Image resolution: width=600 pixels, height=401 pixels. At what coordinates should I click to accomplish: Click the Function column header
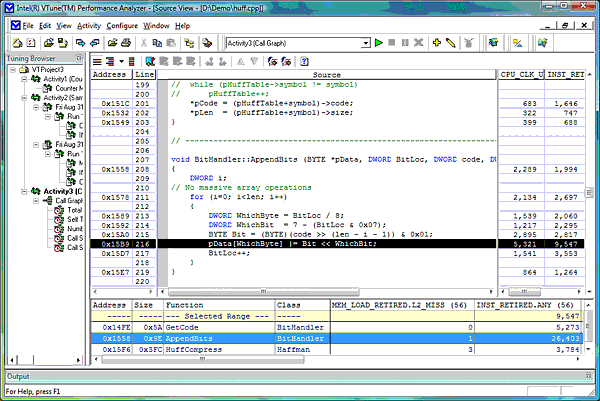[184, 303]
